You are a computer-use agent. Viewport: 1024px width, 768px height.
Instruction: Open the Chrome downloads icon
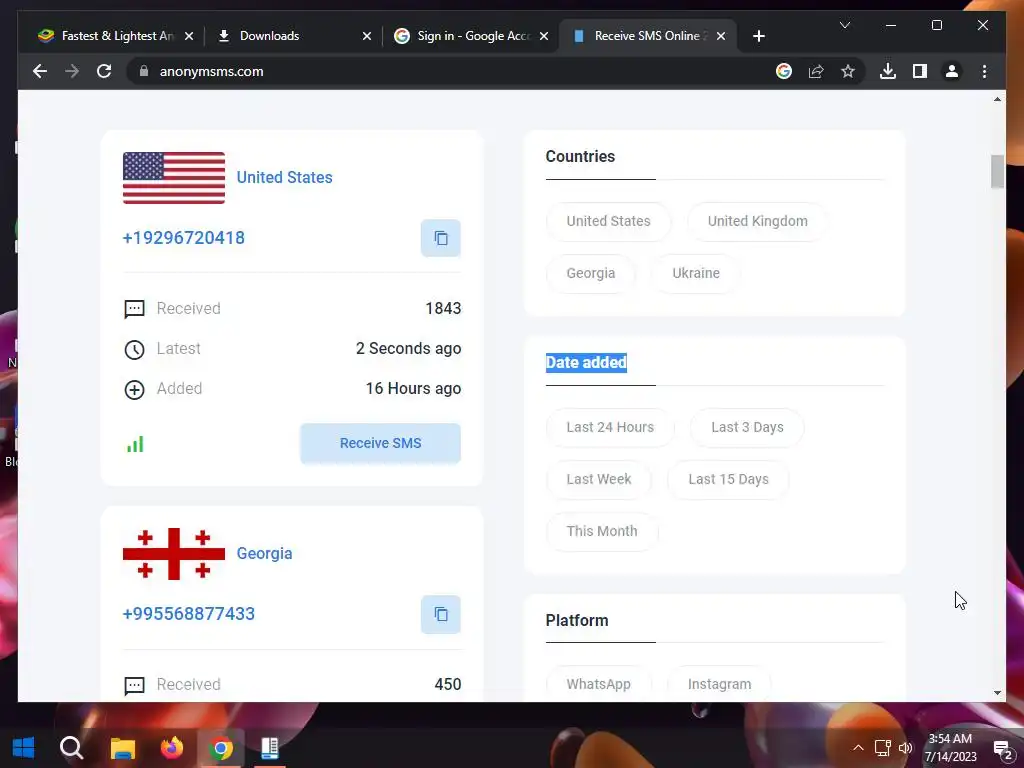pos(888,71)
